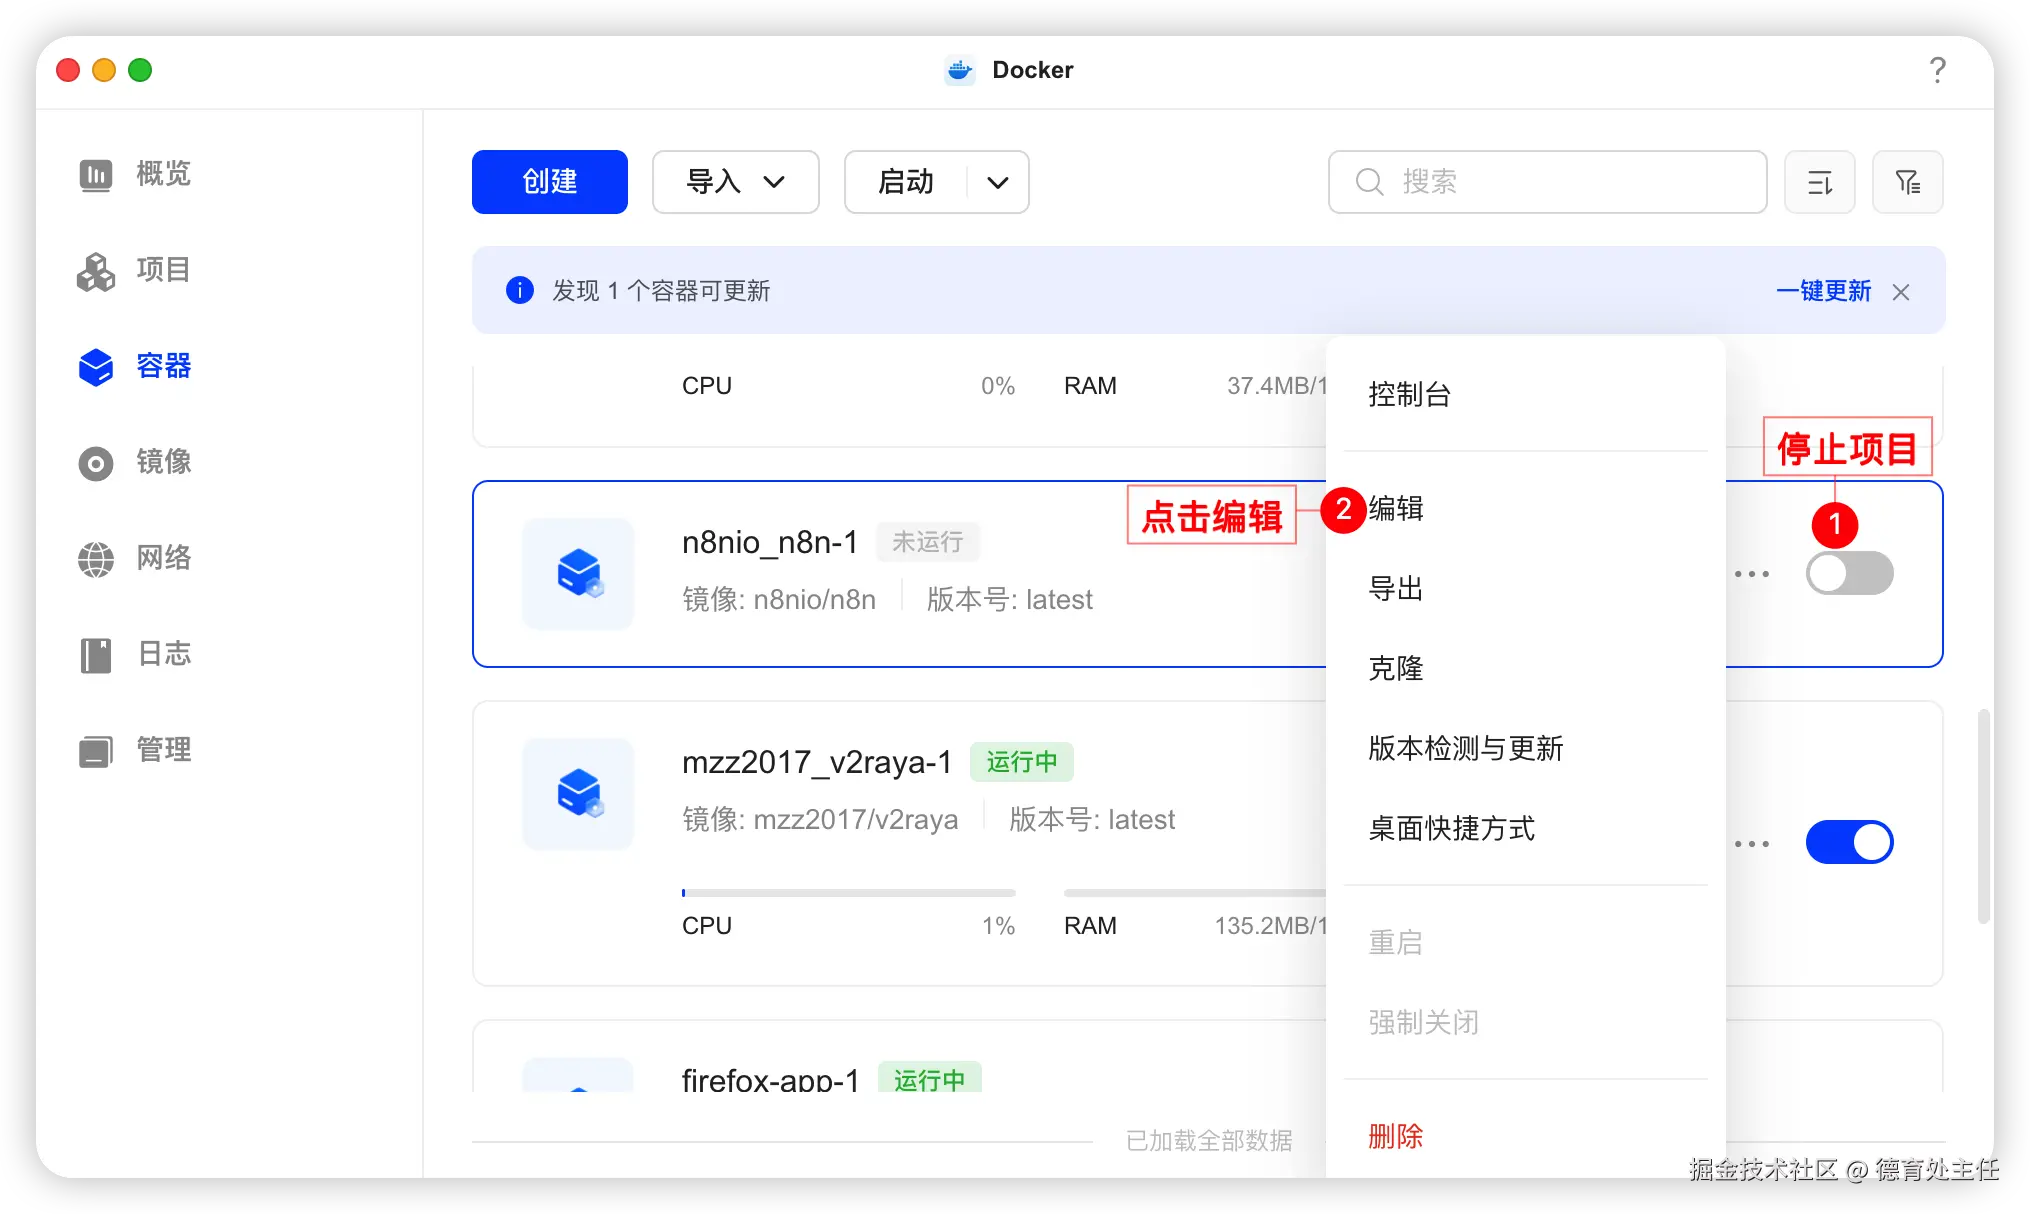Open the 概览 overview sidebar icon
The width and height of the screenshot is (2030, 1214).
pos(96,175)
